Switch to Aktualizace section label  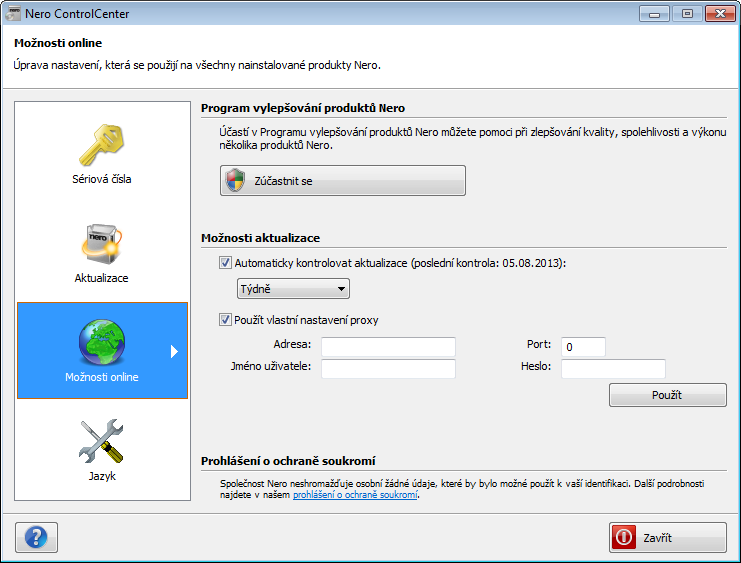(102, 278)
